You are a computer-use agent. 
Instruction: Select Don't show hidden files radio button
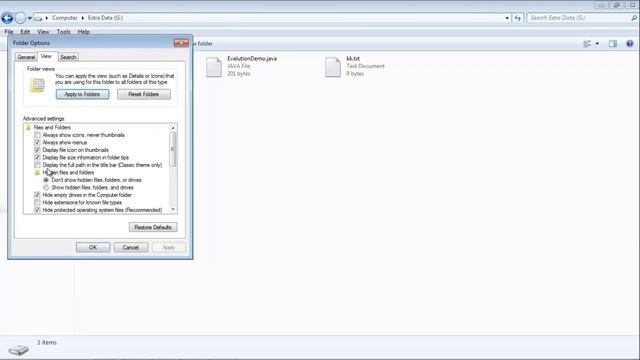pos(46,180)
